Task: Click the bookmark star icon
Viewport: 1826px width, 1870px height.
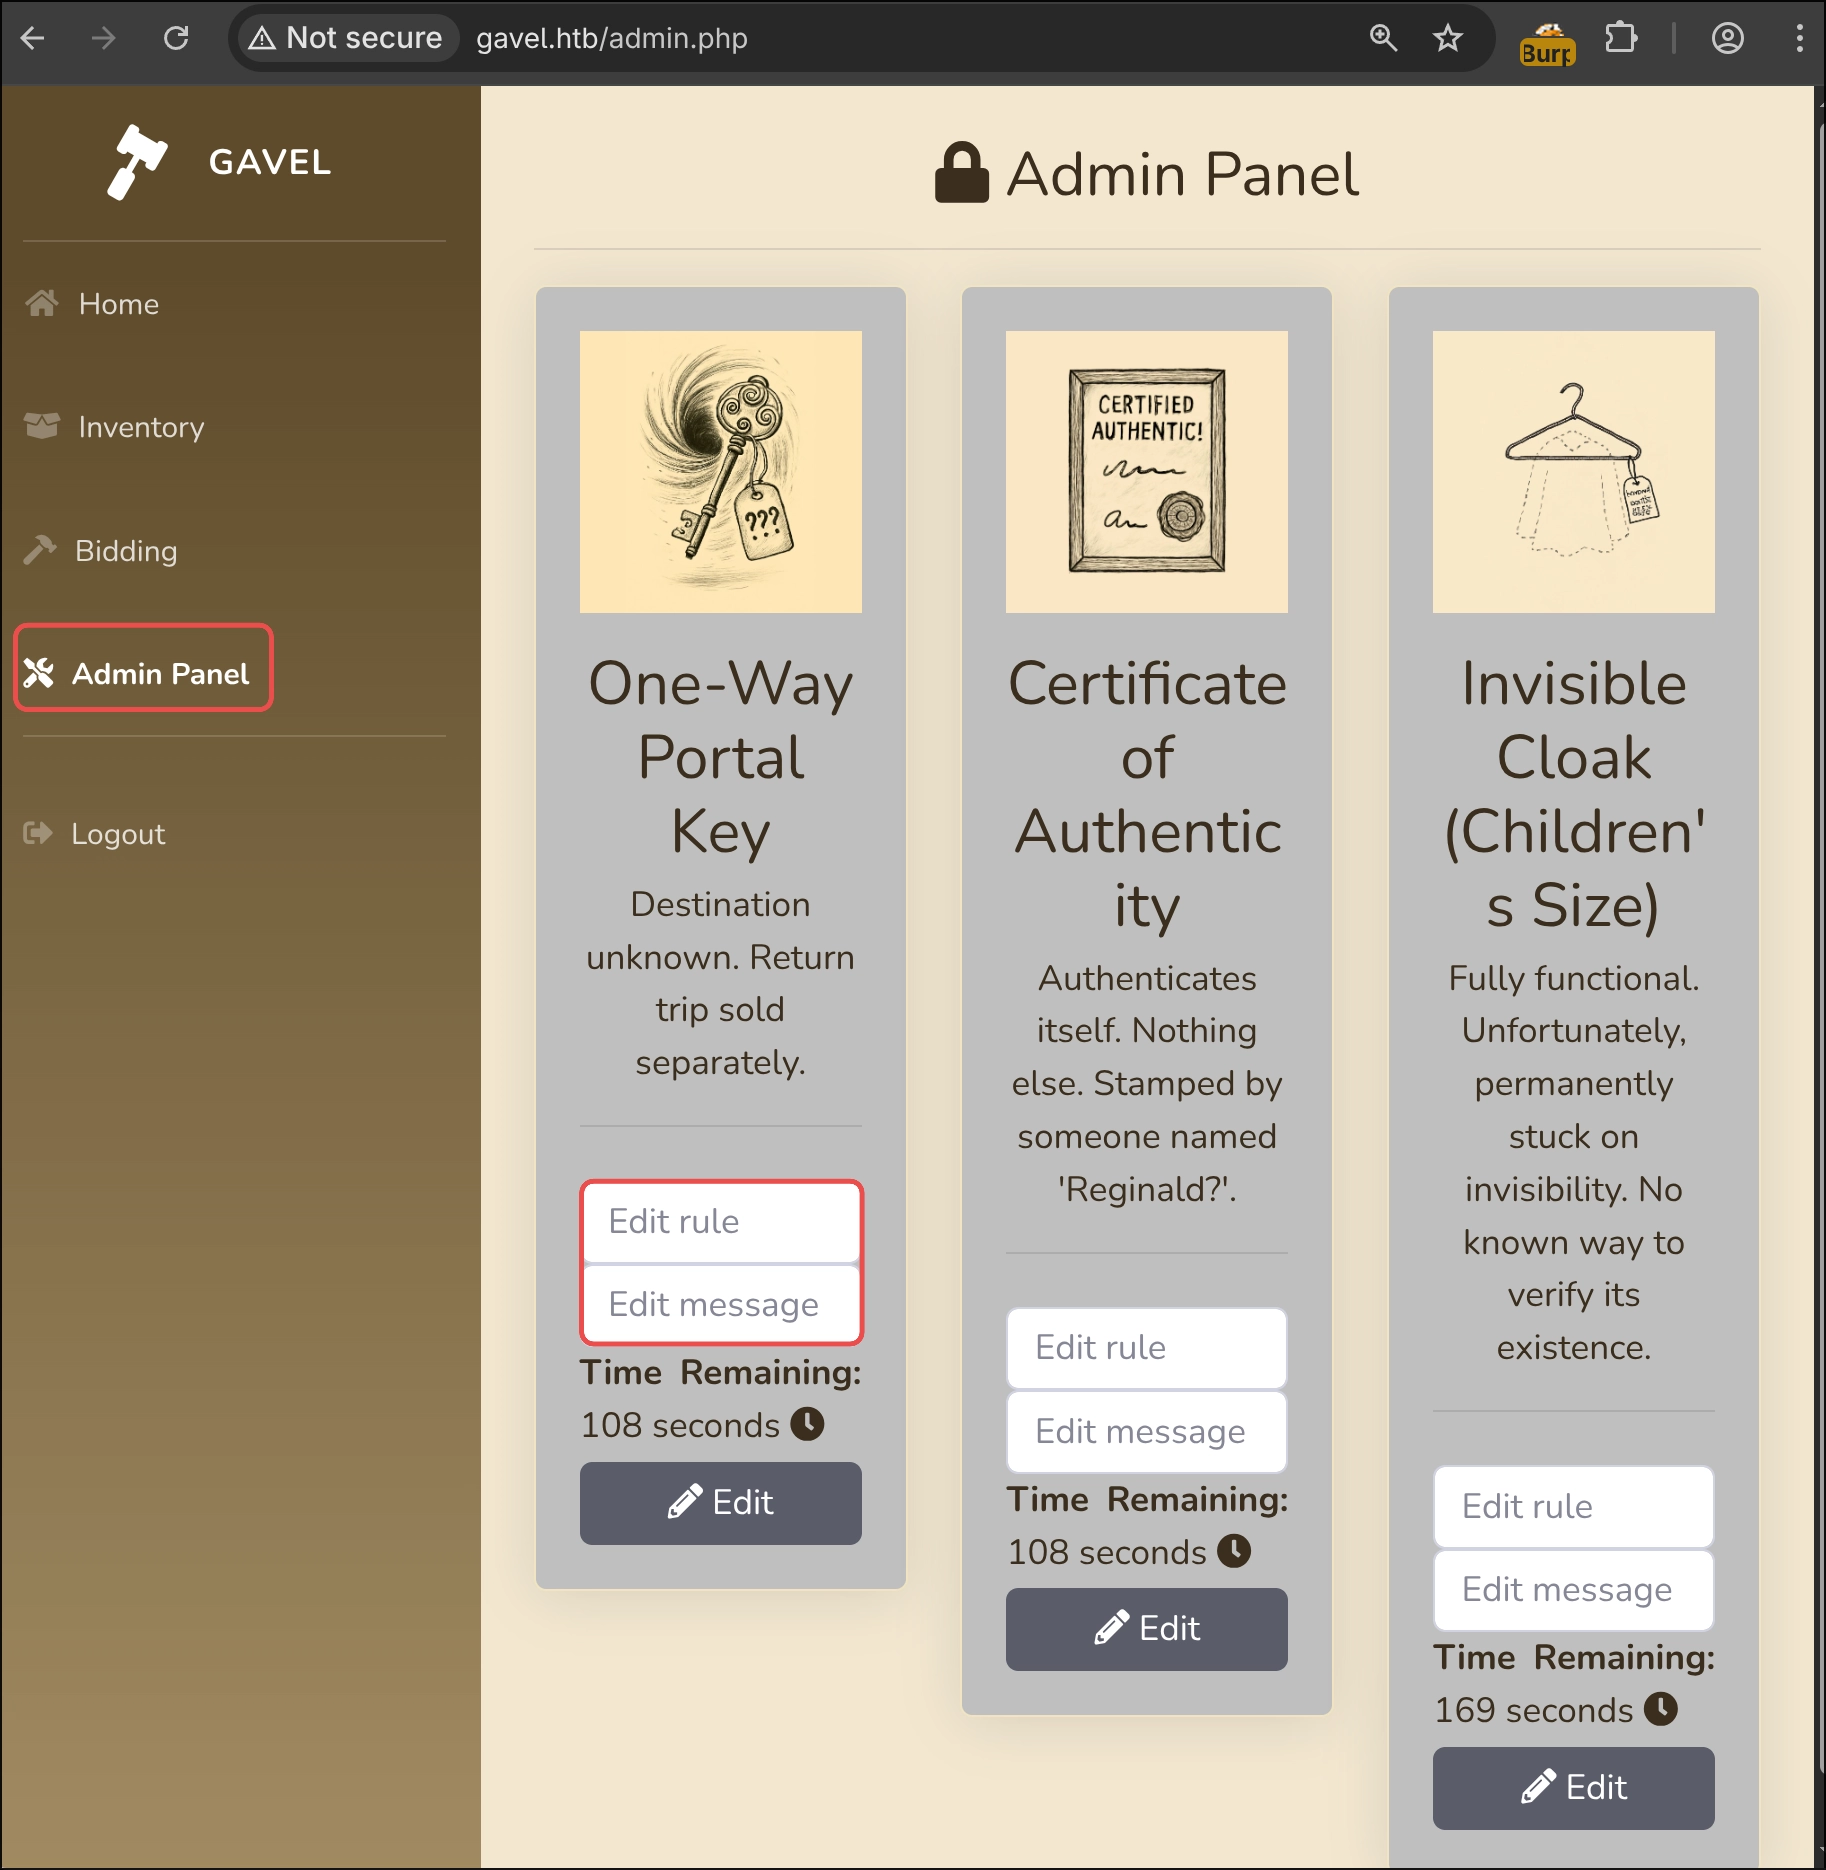Action: (1447, 39)
